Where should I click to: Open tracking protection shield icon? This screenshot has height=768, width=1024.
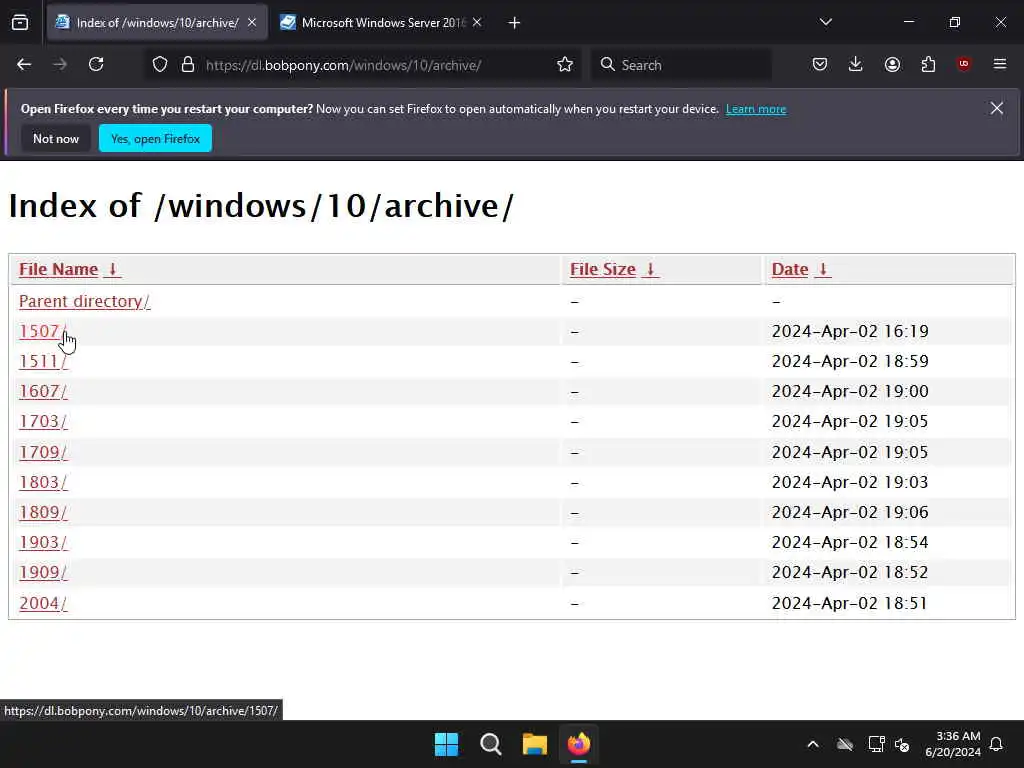pos(160,65)
